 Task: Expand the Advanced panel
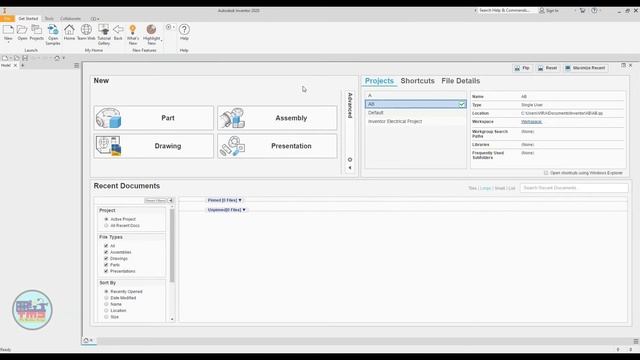350,105
